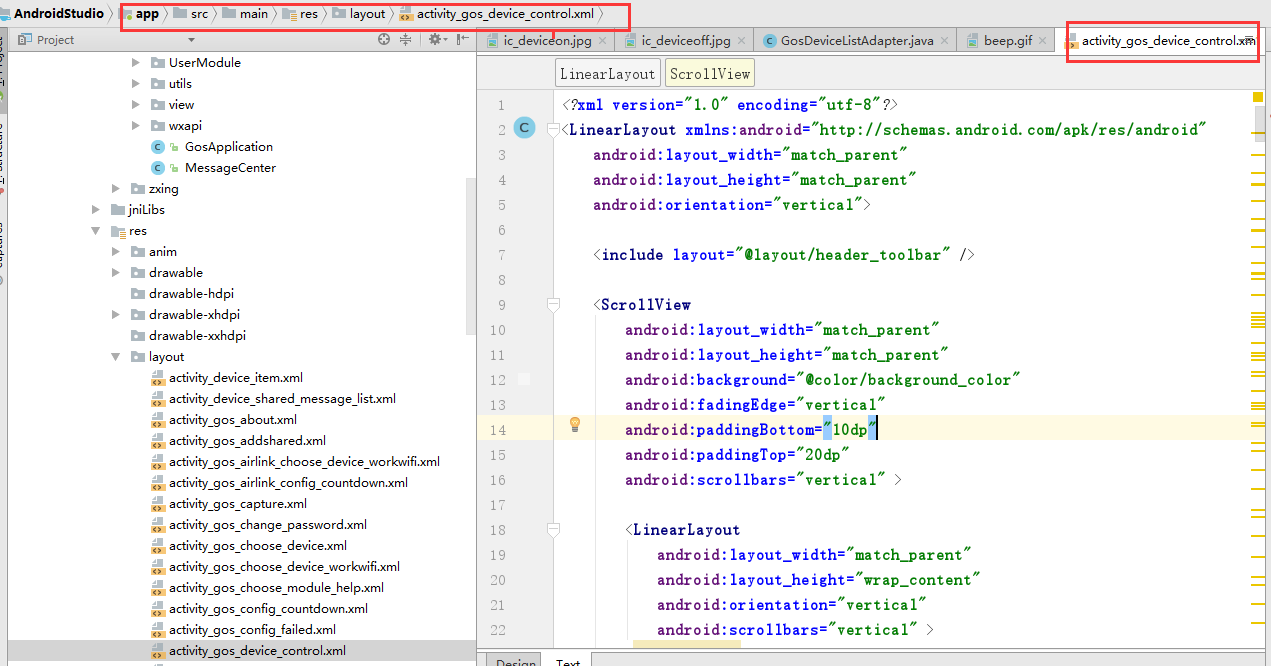The height and width of the screenshot is (666, 1271).
Task: Click res in navigation bar
Action: pyautogui.click(x=301, y=14)
